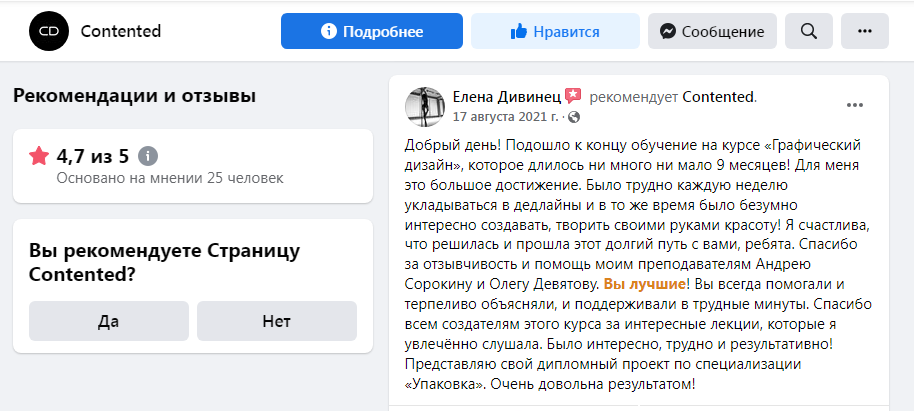Open Елена Дивинец's profile picture

pyautogui.click(x=425, y=106)
